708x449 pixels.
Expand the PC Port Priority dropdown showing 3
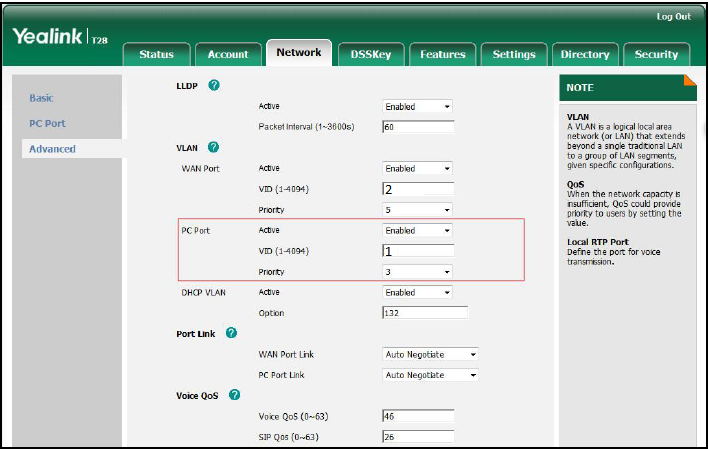417,272
